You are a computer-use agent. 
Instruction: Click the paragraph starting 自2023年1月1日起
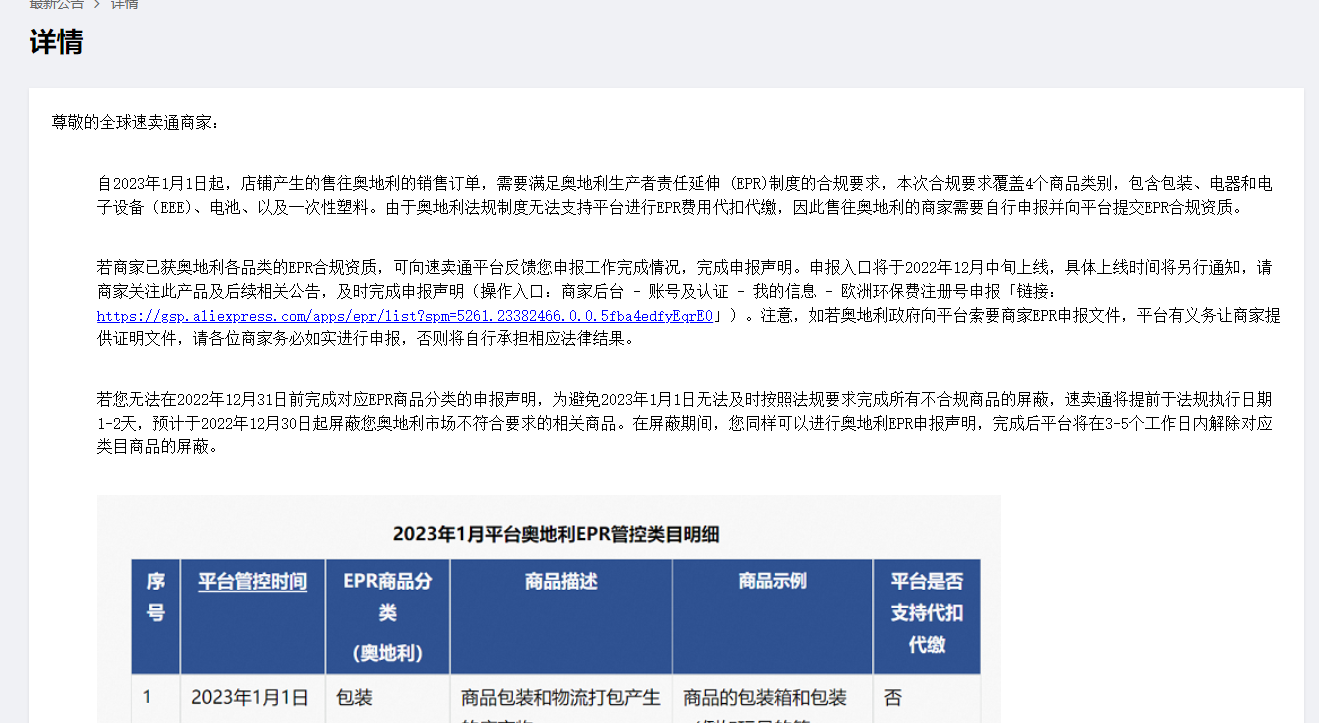point(685,196)
